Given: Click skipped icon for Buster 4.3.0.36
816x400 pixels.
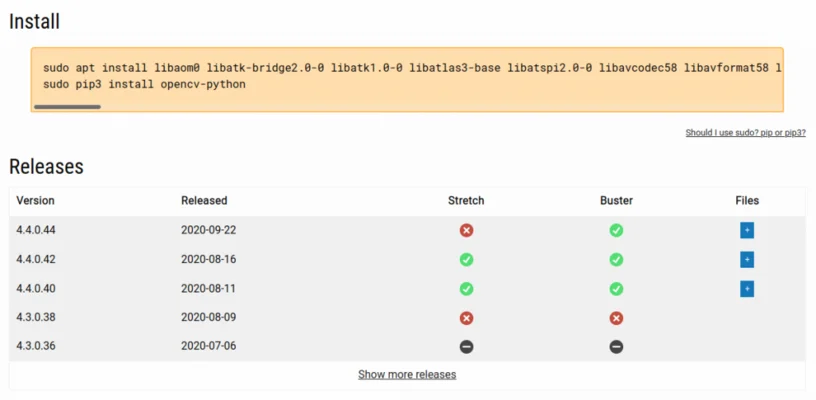Looking at the screenshot, I should 616,347.
